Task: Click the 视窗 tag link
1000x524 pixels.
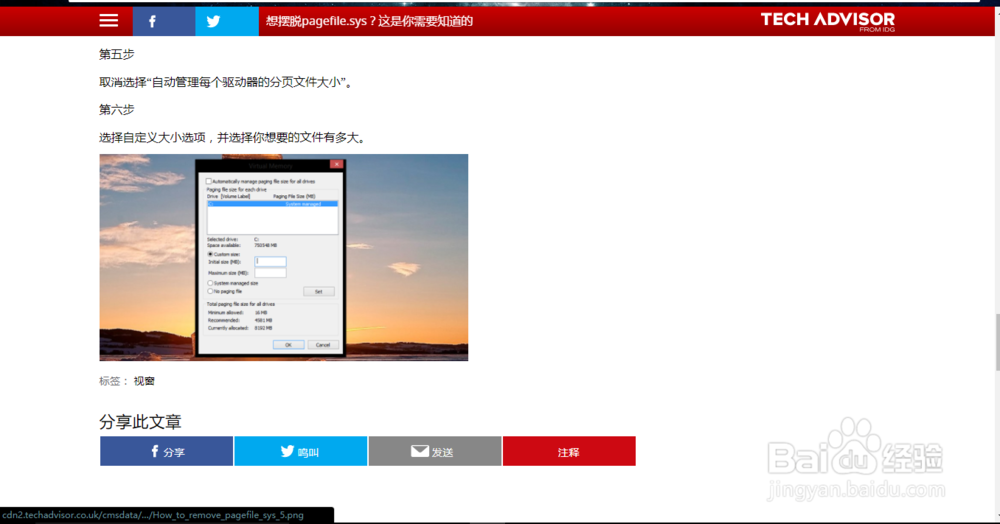Action: click(144, 381)
